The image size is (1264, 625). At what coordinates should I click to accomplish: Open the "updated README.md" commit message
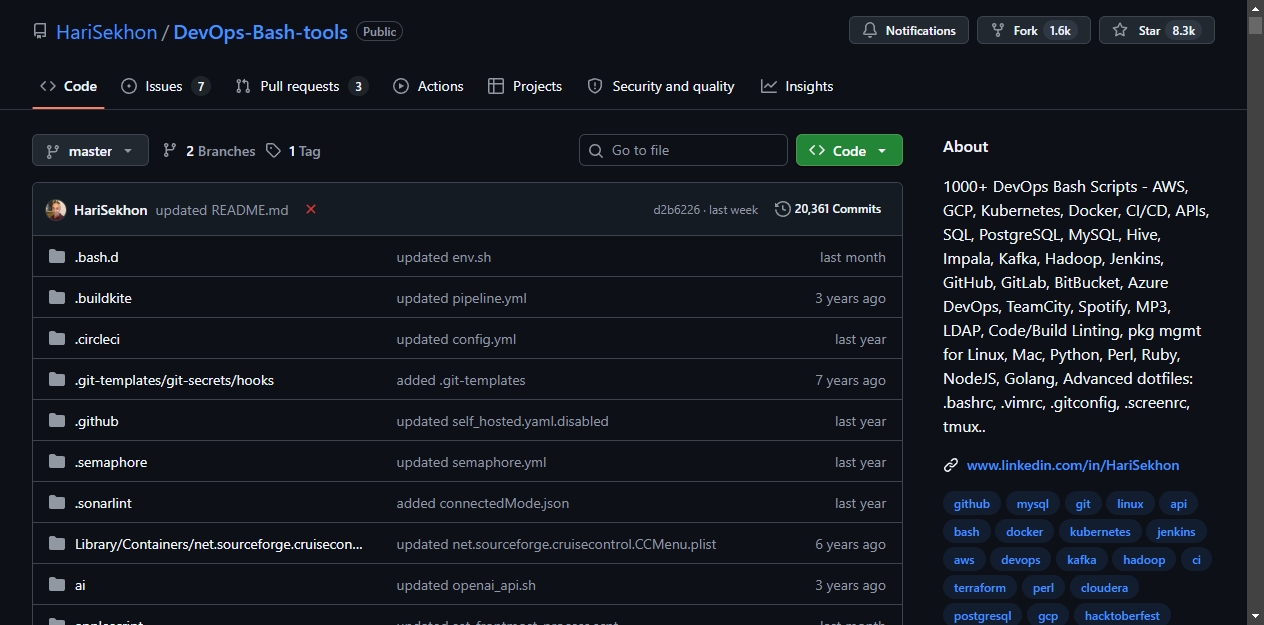tap(222, 210)
